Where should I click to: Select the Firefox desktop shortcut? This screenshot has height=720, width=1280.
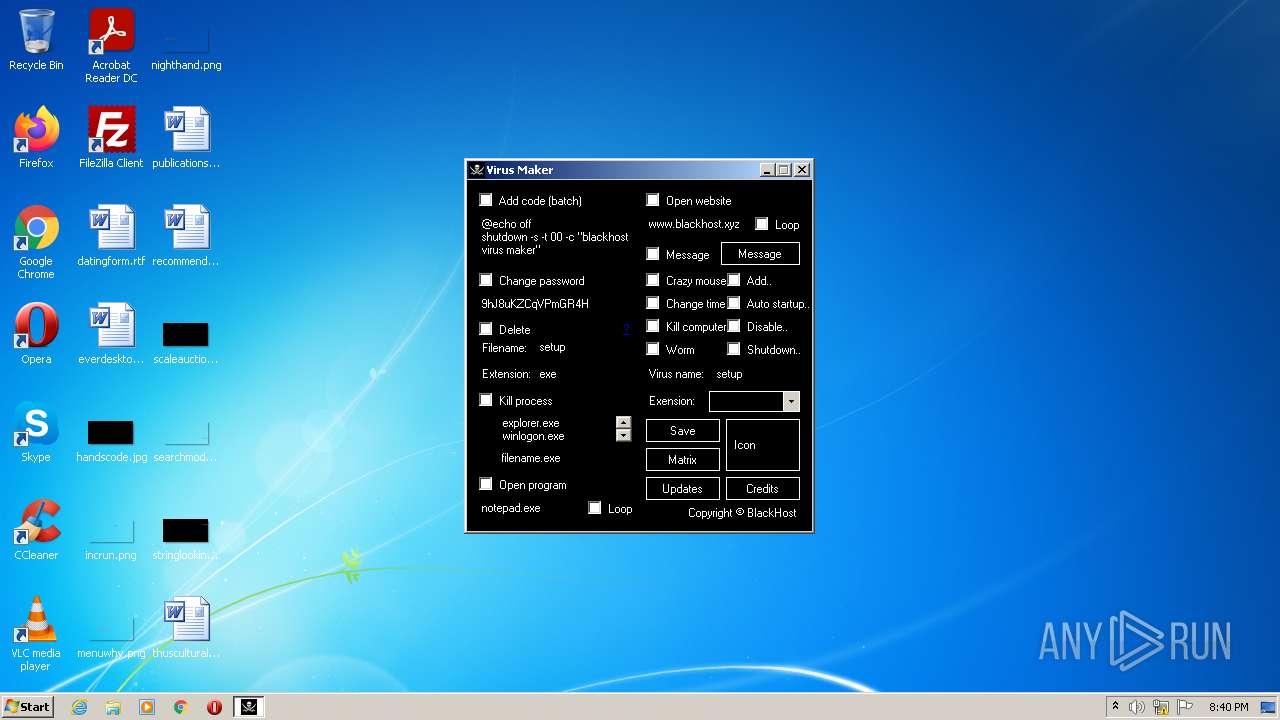36,138
